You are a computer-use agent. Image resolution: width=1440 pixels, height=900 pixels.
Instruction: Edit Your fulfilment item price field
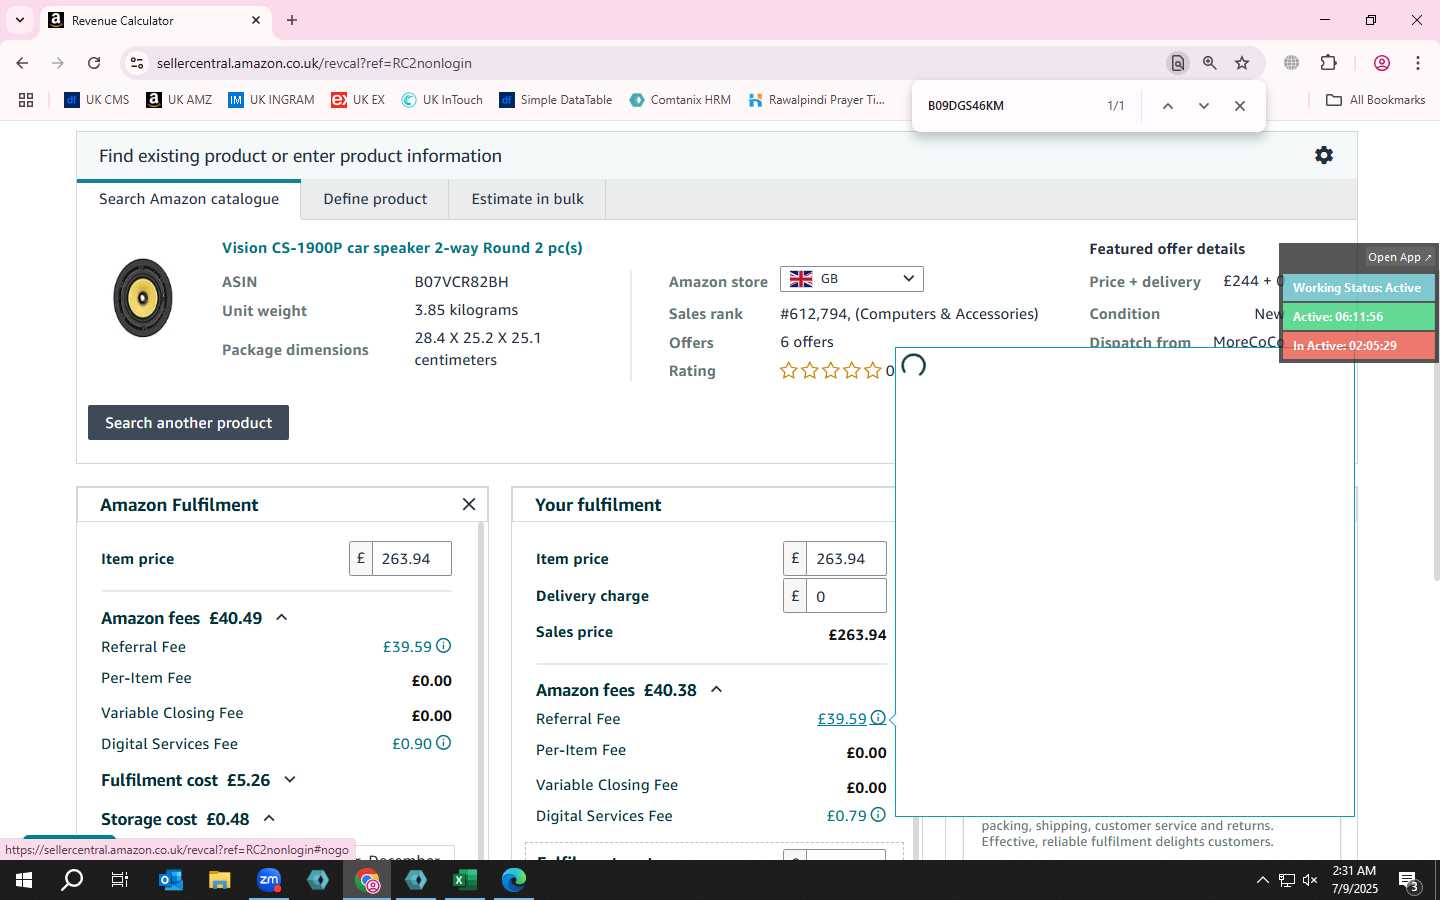846,558
